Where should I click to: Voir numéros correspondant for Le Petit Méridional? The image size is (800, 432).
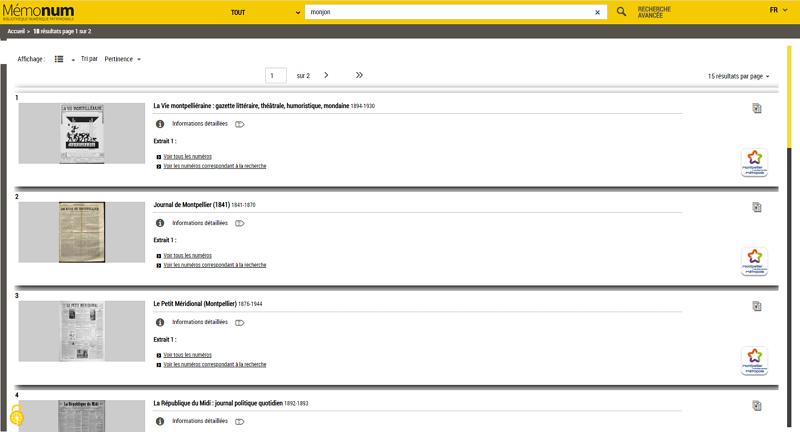click(215, 364)
